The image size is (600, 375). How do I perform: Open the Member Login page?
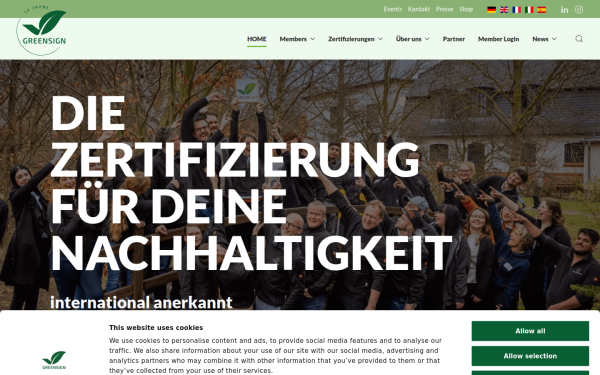point(499,39)
